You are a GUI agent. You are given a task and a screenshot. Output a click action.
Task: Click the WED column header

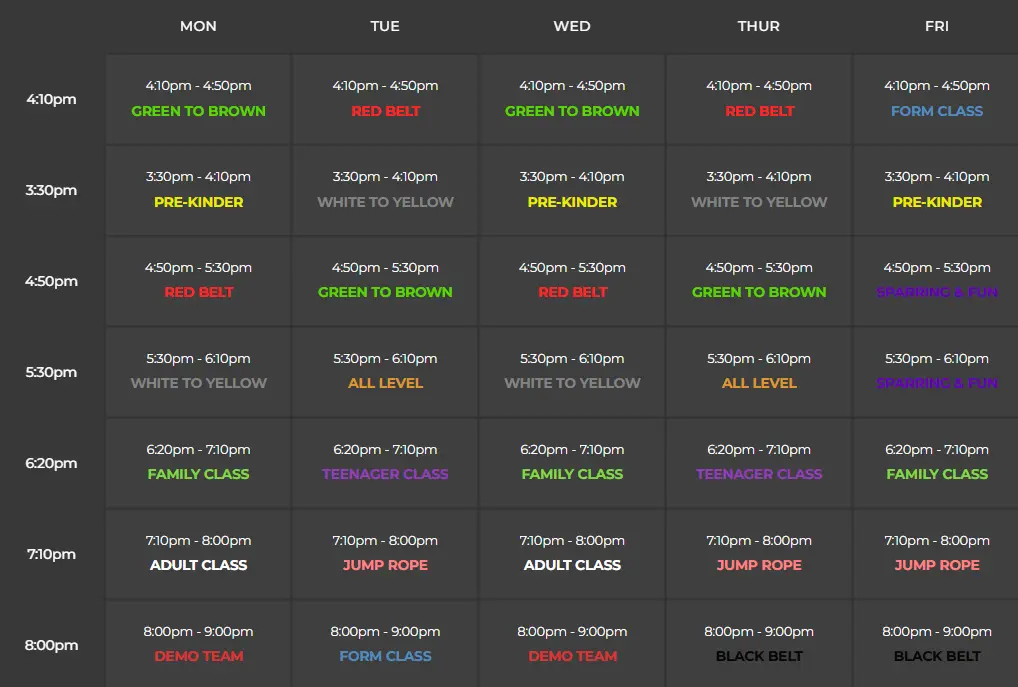572,26
